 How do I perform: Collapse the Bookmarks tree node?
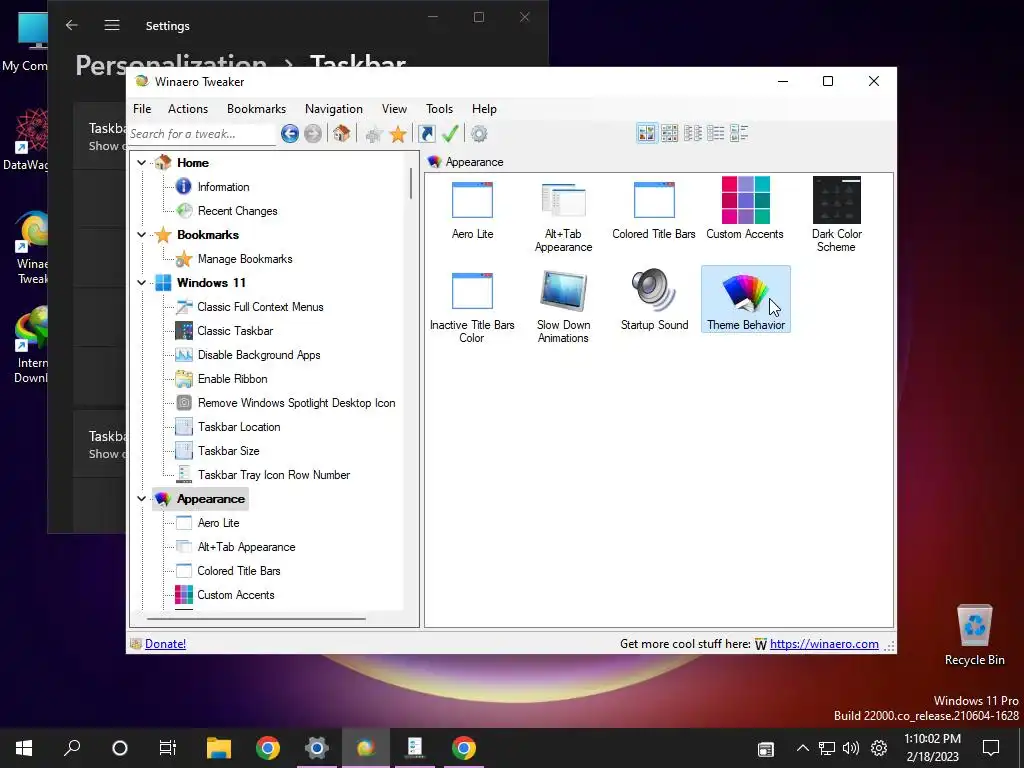tap(142, 234)
